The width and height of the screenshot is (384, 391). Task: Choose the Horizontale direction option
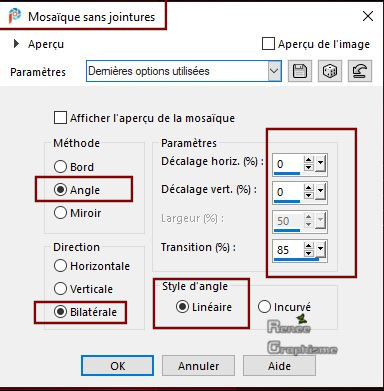(x=60, y=266)
